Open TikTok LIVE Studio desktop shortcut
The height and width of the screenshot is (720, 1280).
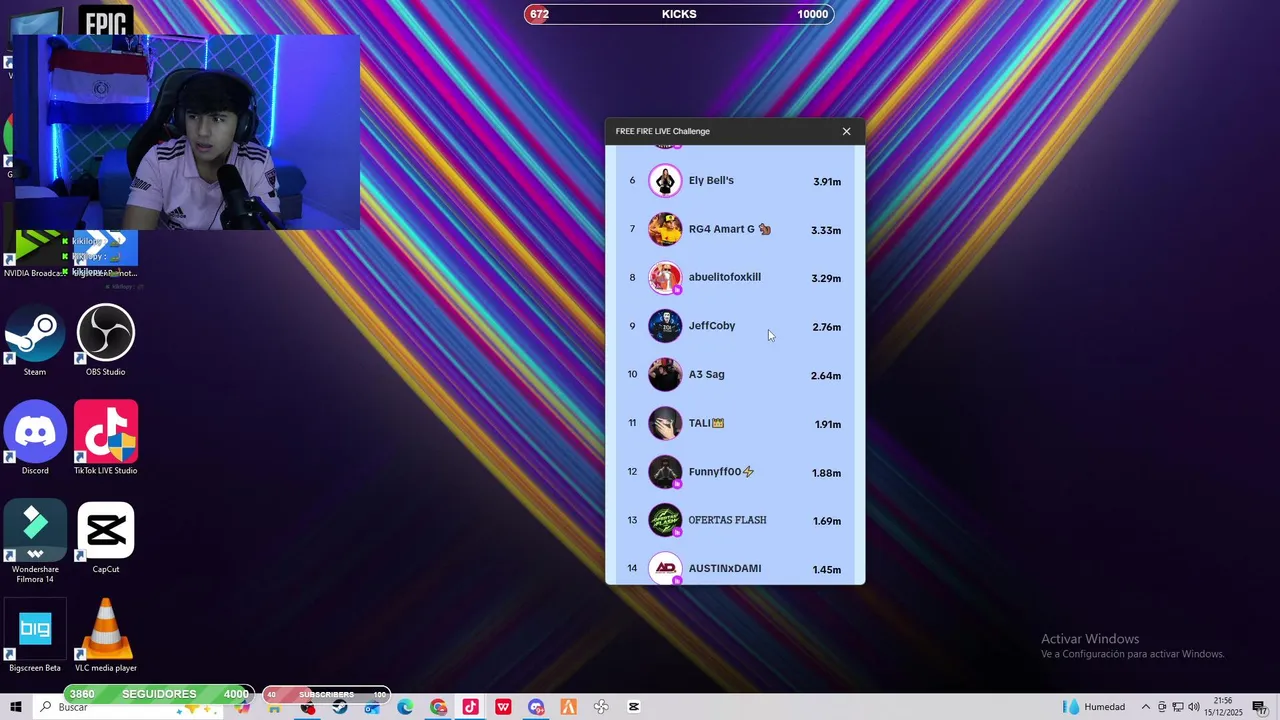tap(106, 438)
